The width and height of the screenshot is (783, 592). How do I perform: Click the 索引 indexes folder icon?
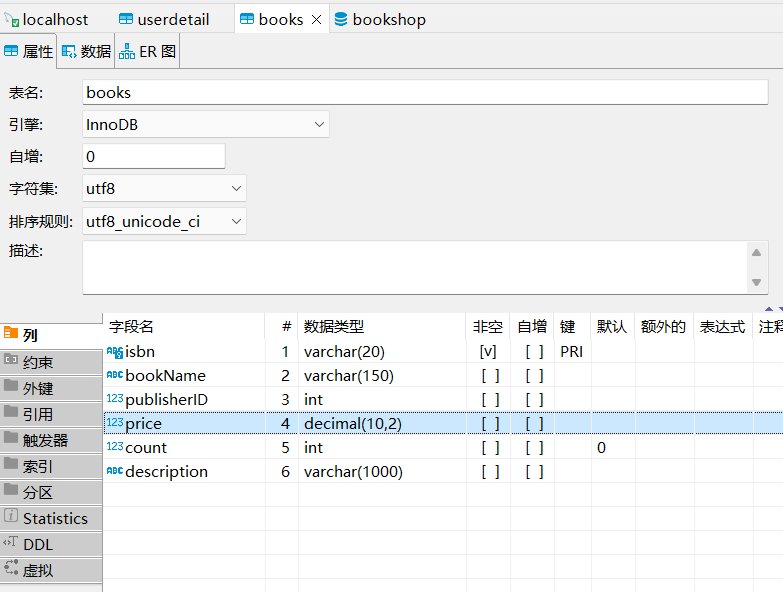[x=11, y=464]
